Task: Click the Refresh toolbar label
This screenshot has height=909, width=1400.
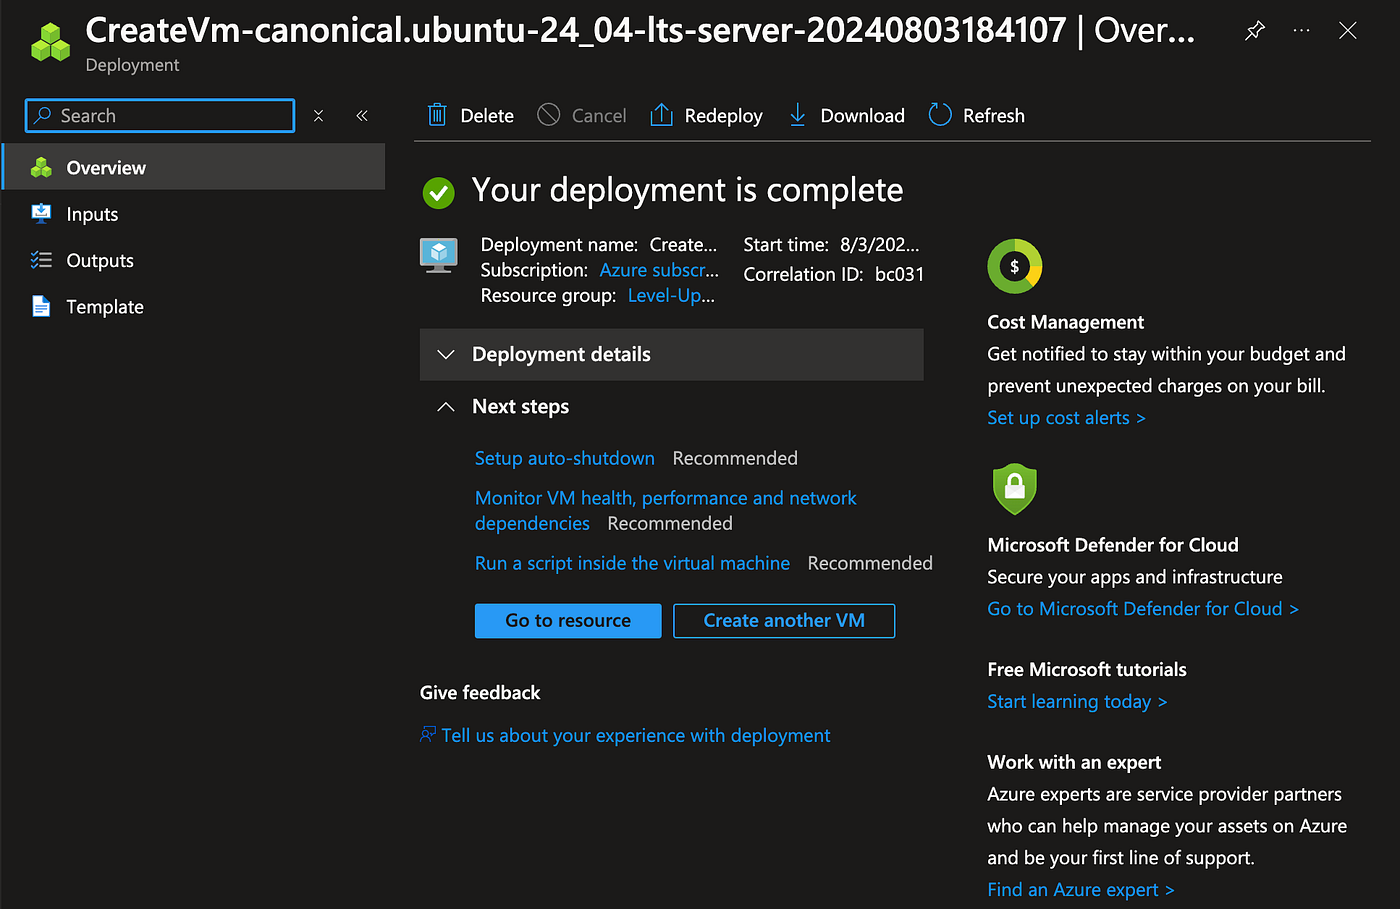Action: [994, 116]
